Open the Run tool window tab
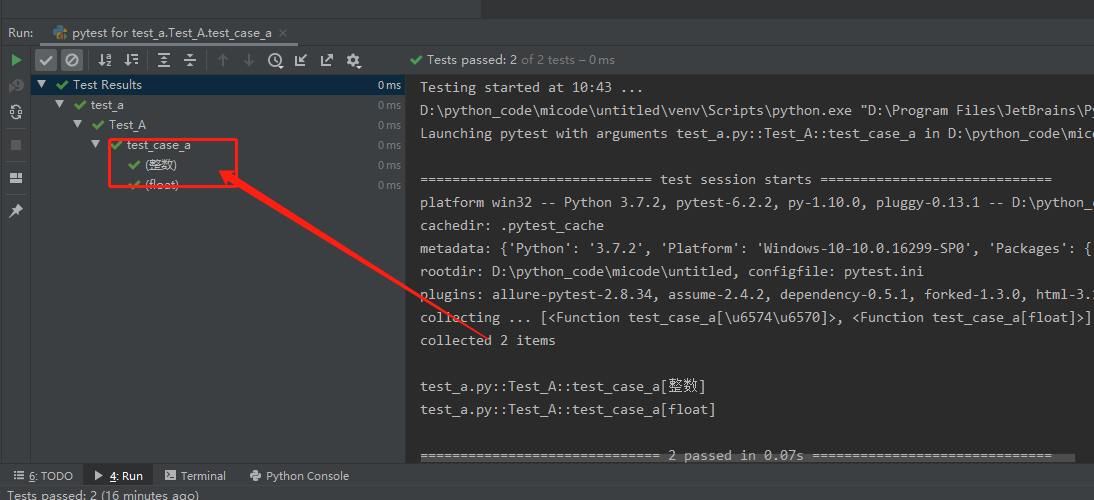Screen dimensions: 1094x500 [x=119, y=476]
